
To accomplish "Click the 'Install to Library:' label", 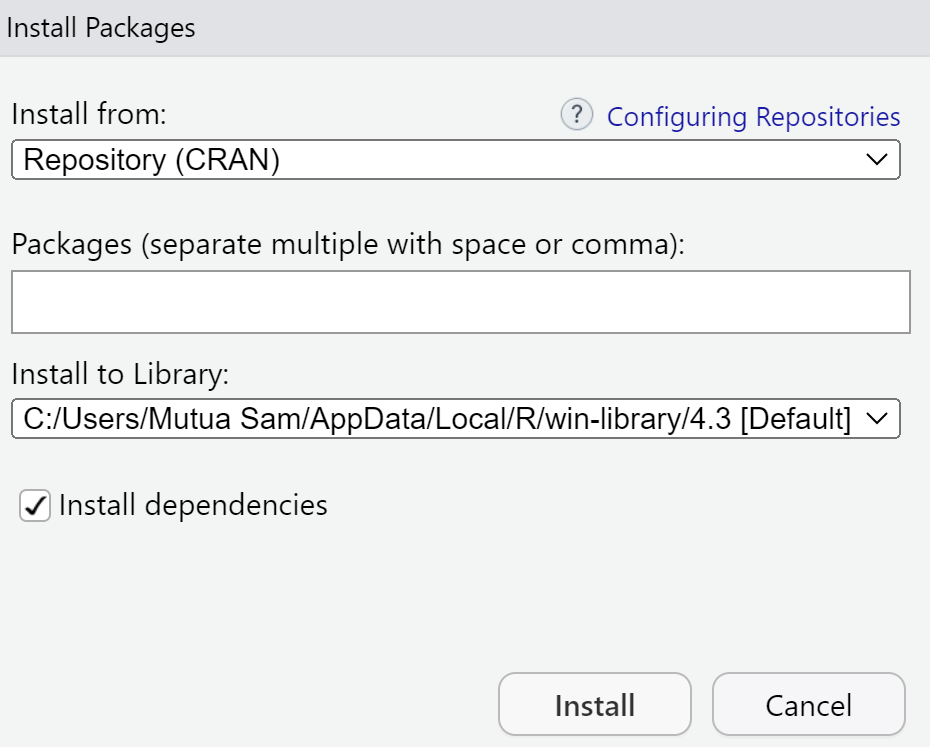I will click(x=120, y=374).
